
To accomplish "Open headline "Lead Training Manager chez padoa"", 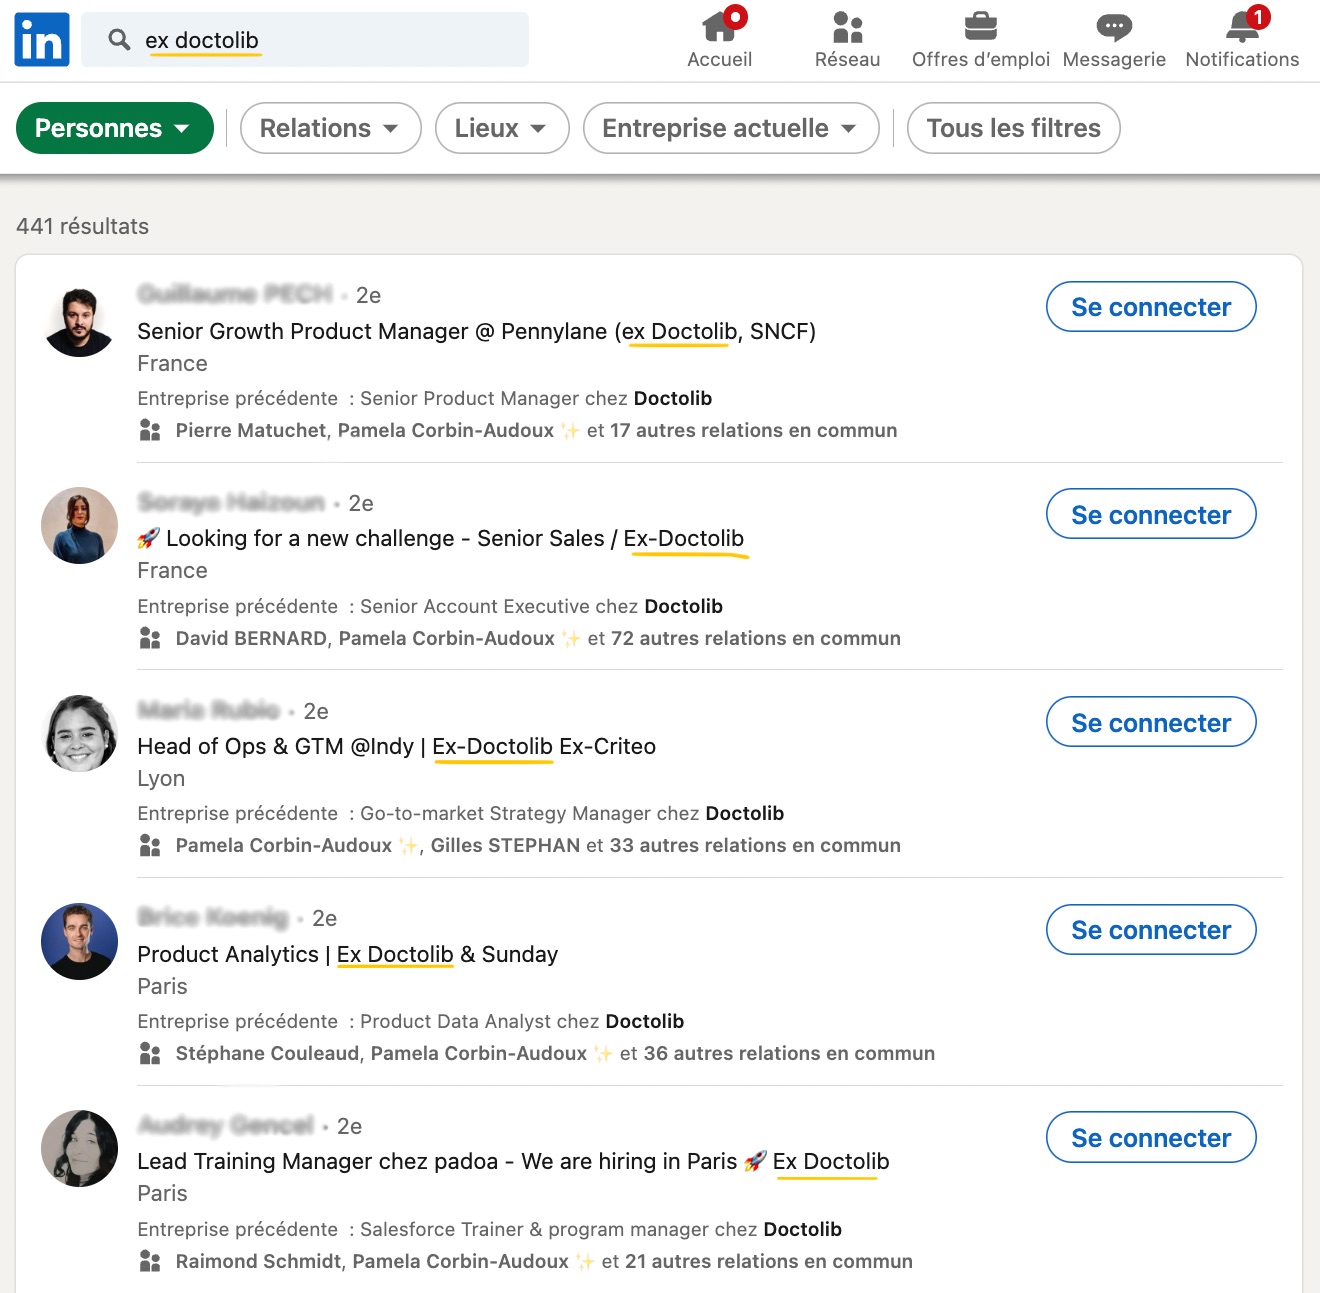I will click(x=513, y=1162).
